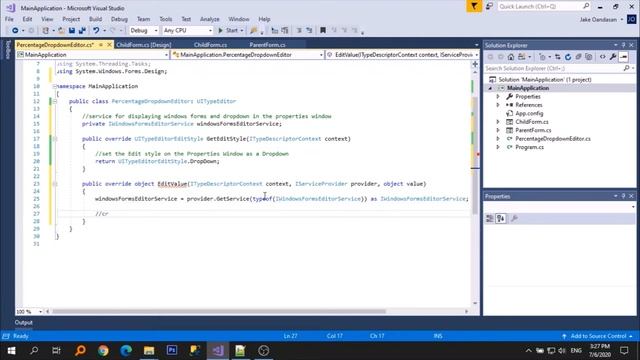
Task: Click the split editor window icon
Action: [x=475, y=64]
